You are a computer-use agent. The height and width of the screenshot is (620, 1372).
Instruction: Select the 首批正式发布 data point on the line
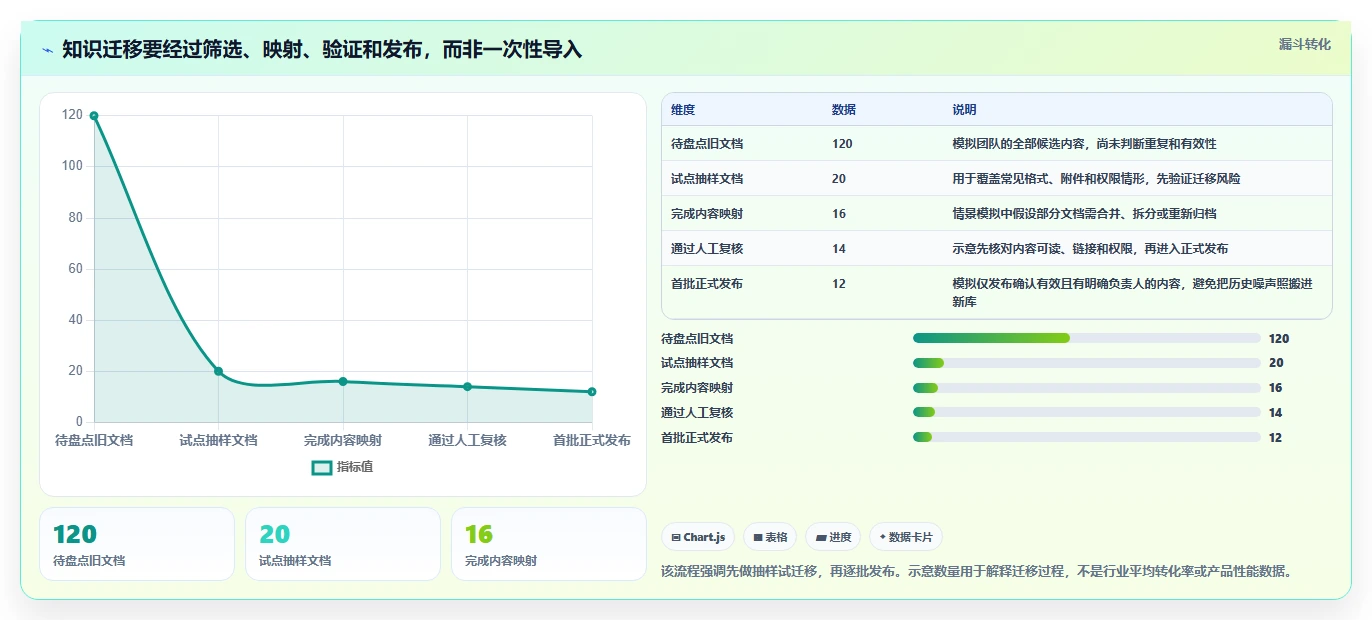[592, 391]
